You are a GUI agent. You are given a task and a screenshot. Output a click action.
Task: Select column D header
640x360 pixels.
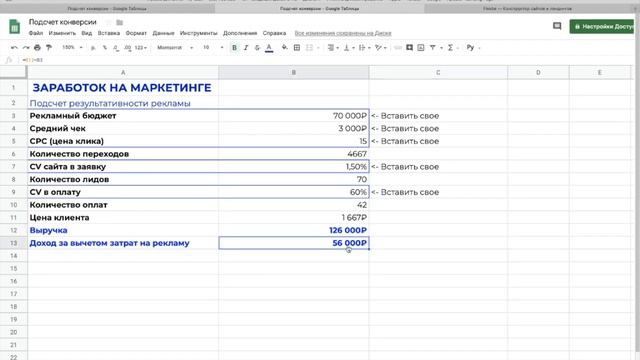[538, 72]
